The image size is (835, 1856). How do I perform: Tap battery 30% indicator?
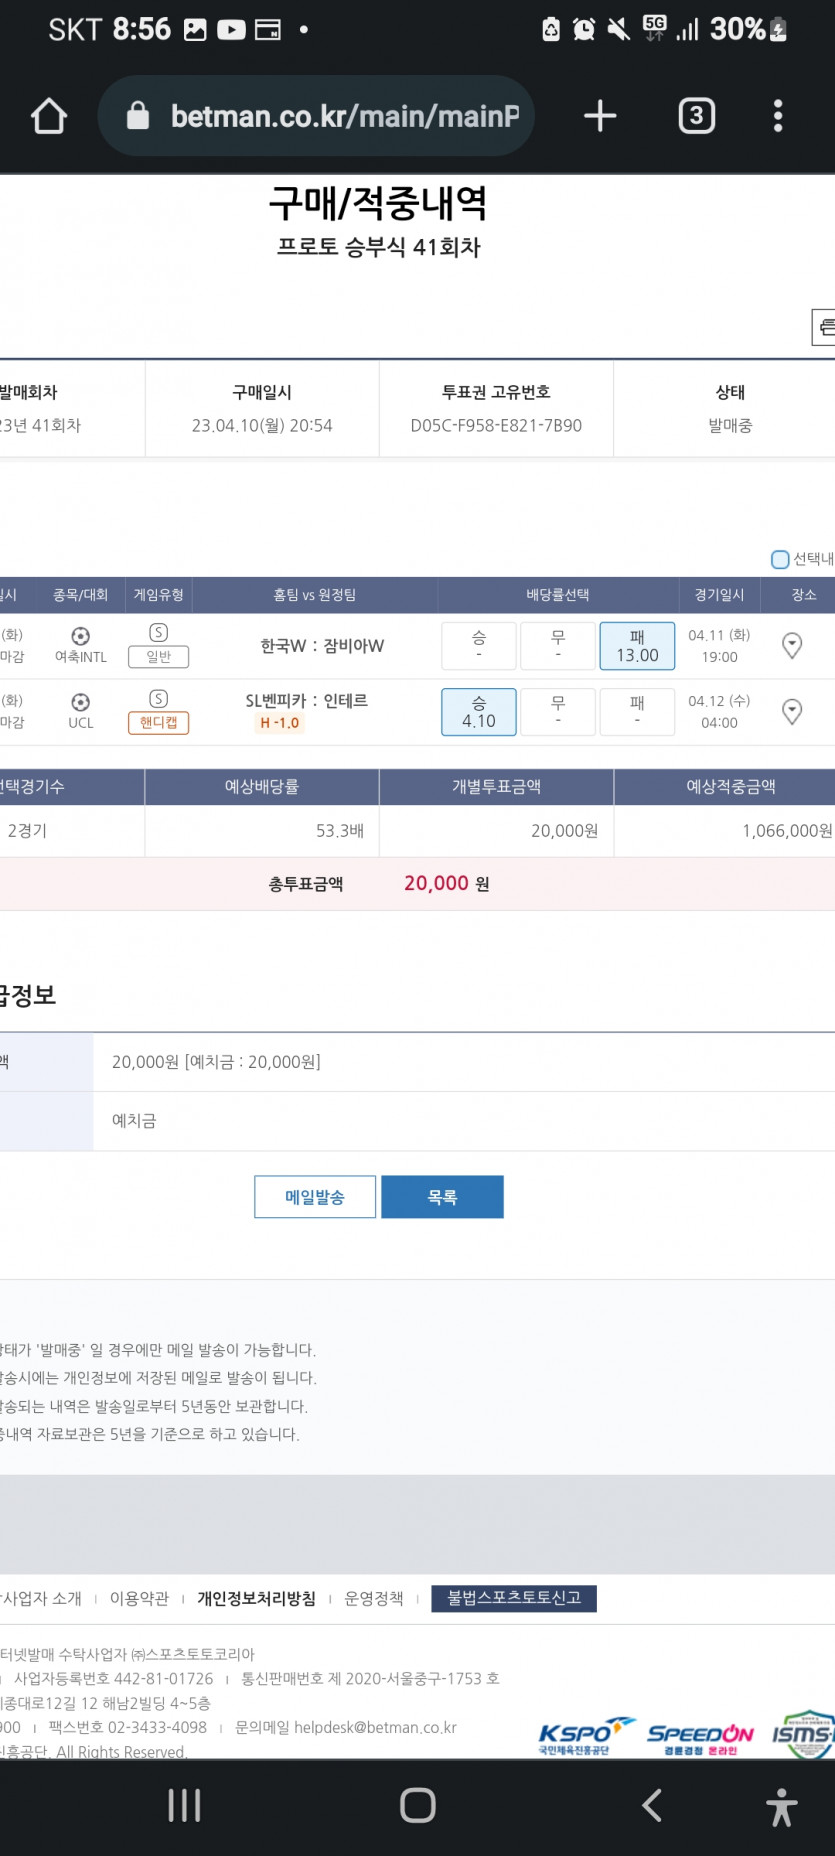click(748, 29)
